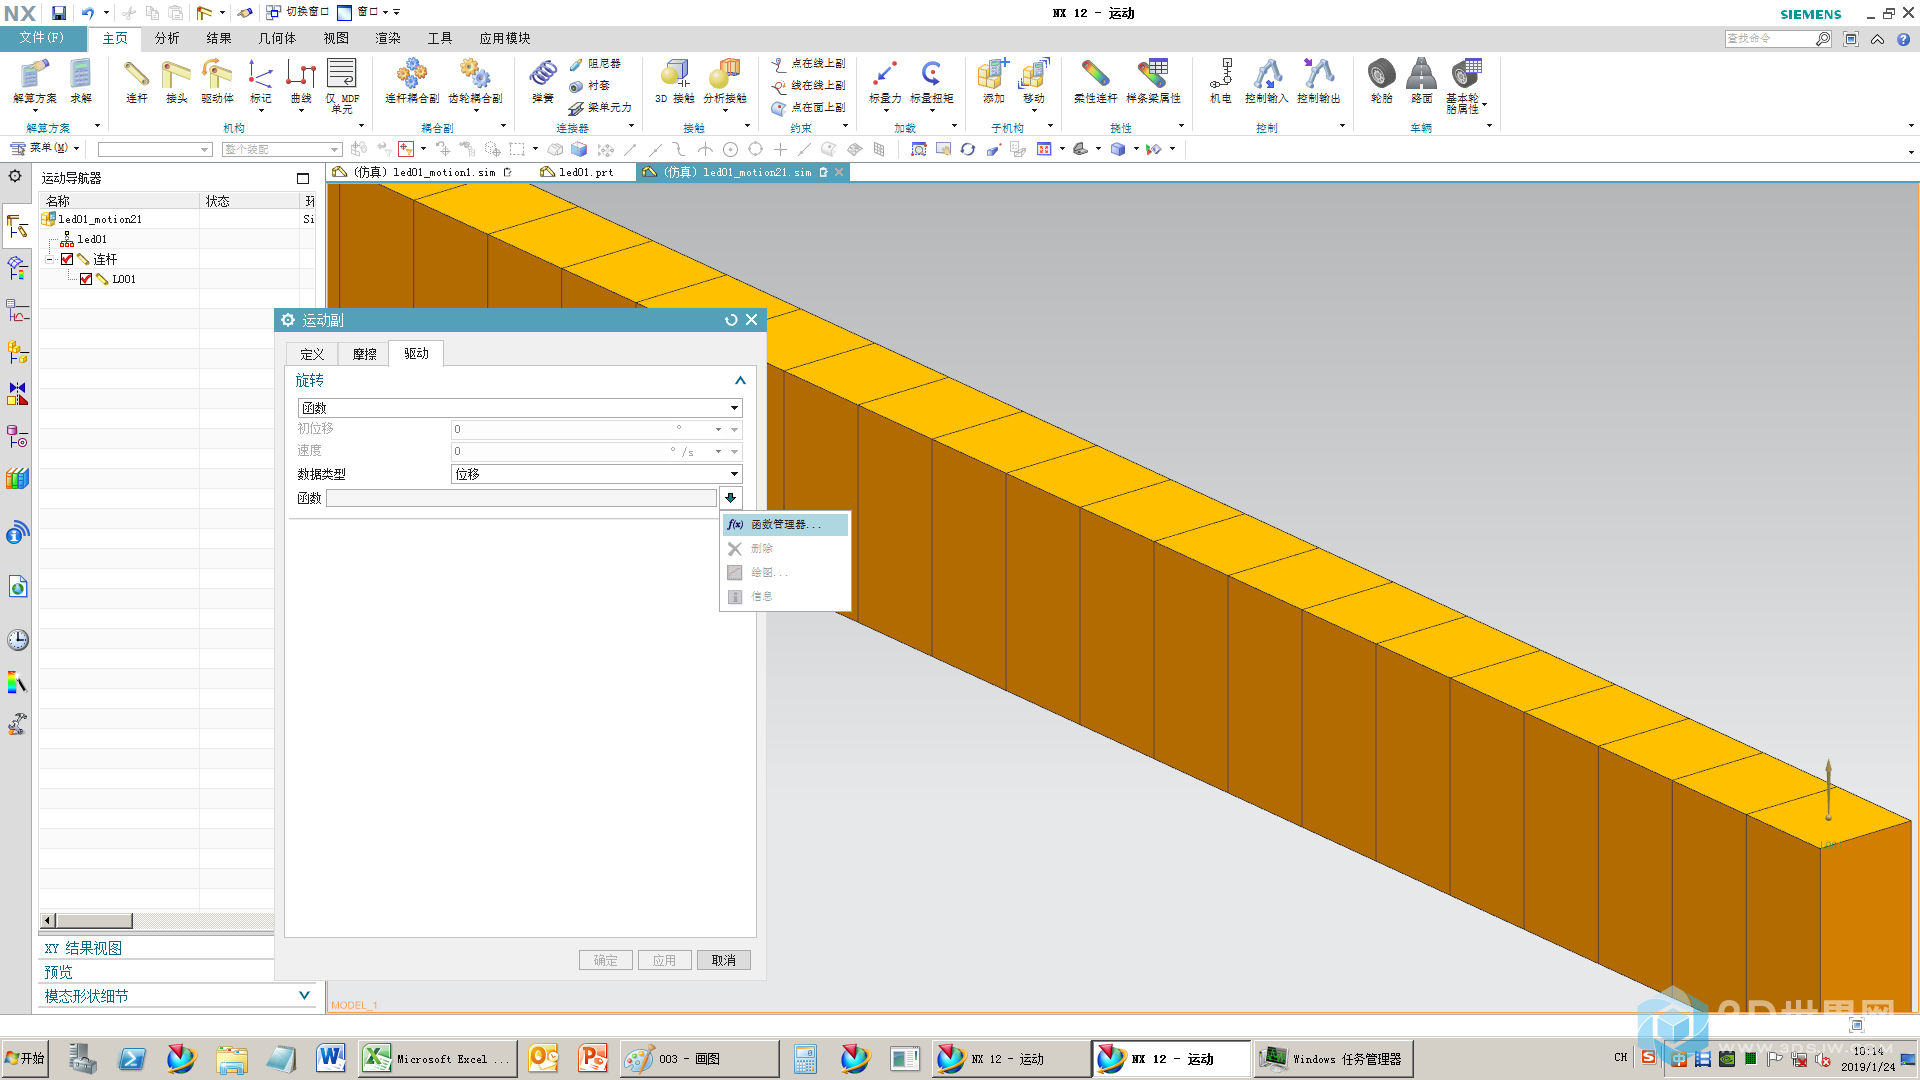
Task: Open the 样条梁属性 tool
Action: tap(1153, 80)
